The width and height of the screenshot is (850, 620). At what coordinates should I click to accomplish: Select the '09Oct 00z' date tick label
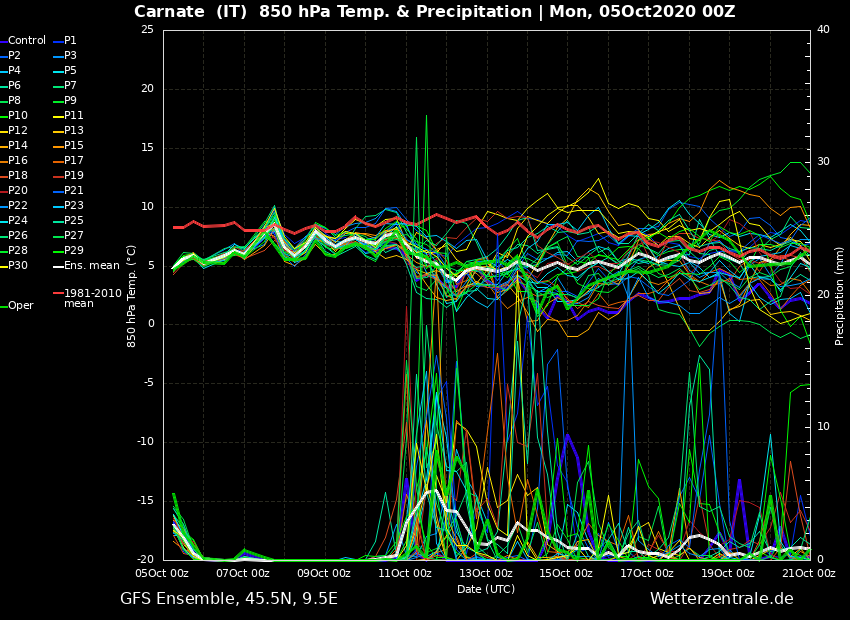[325, 573]
